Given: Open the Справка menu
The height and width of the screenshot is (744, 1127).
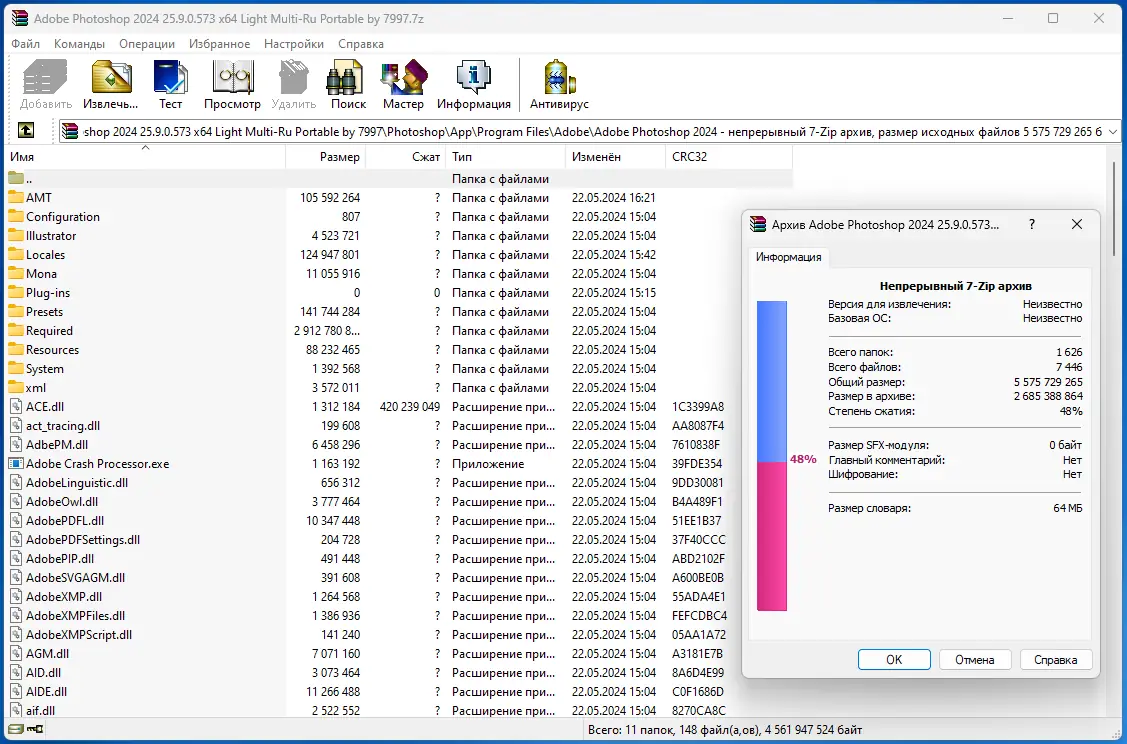Looking at the screenshot, I should pyautogui.click(x=360, y=44).
